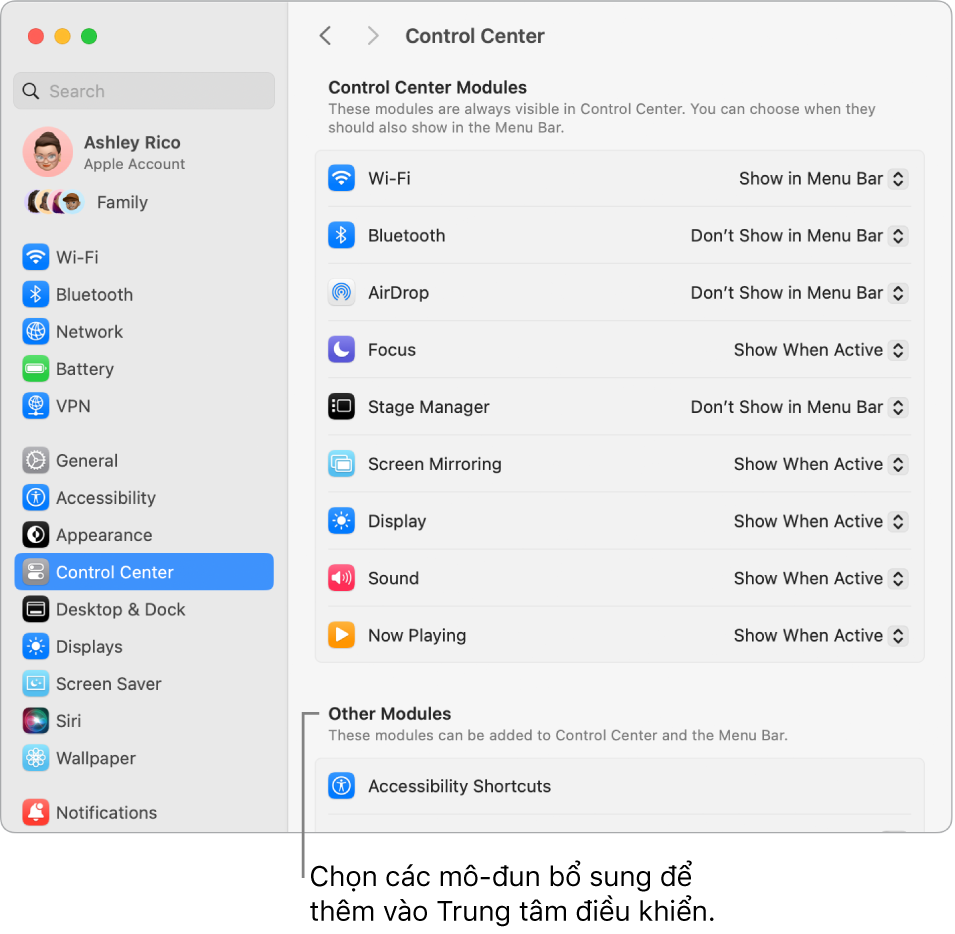Click the Appearance icon in the sidebar
The height and width of the screenshot is (934, 955).
point(35,535)
